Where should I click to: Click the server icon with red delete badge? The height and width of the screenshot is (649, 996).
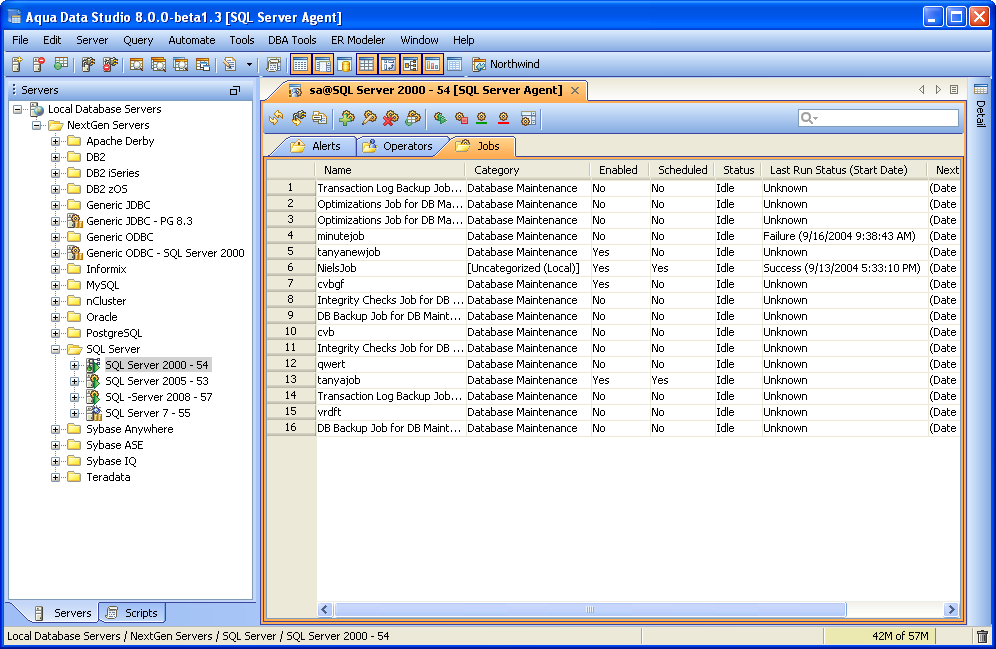[x=39, y=64]
